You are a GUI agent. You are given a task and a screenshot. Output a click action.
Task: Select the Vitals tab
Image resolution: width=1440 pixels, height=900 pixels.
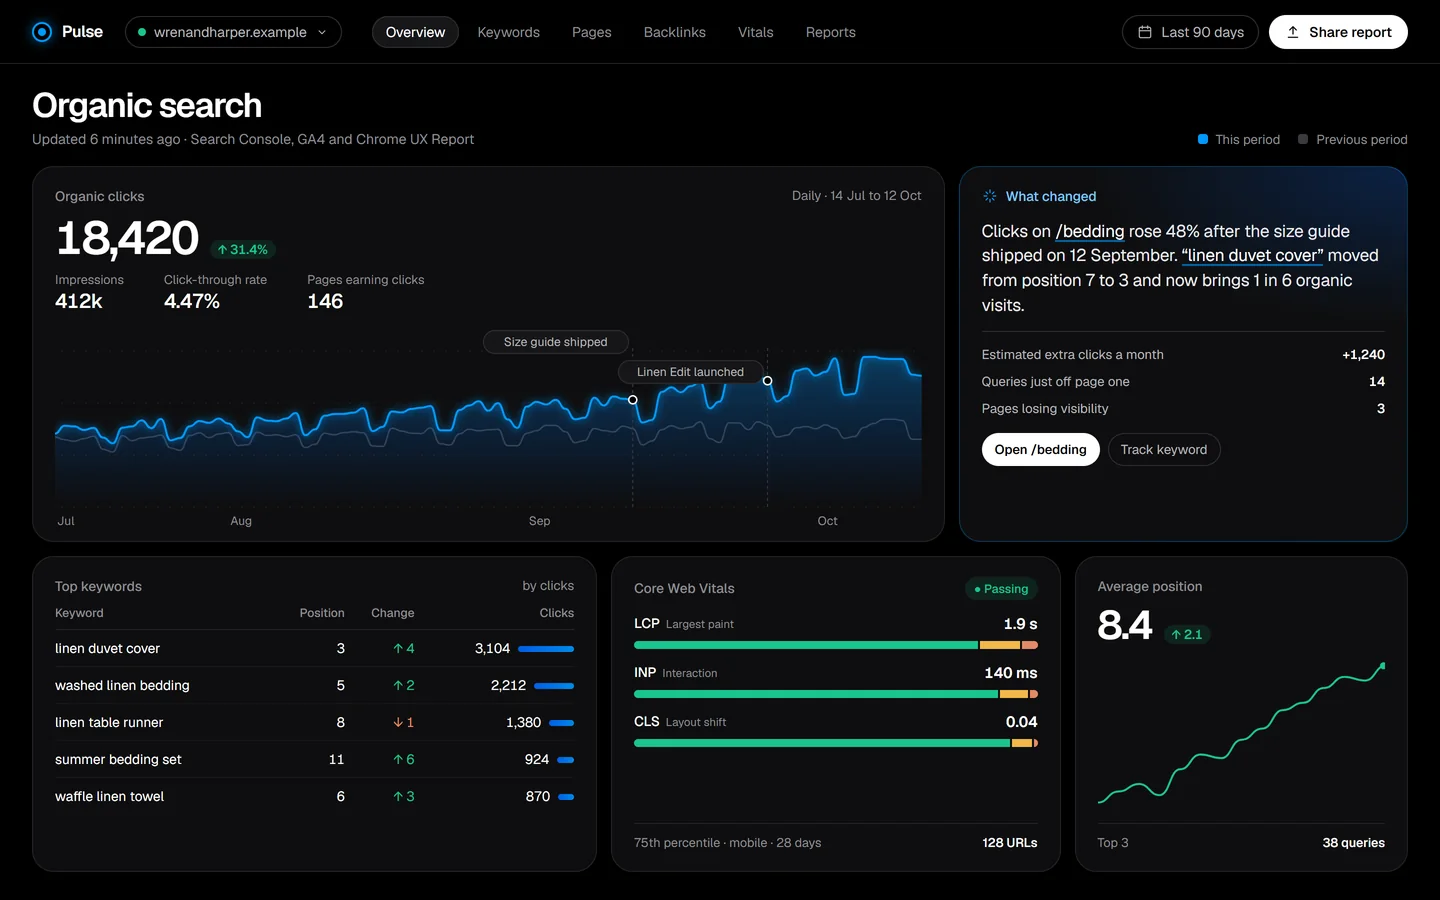[x=756, y=32]
